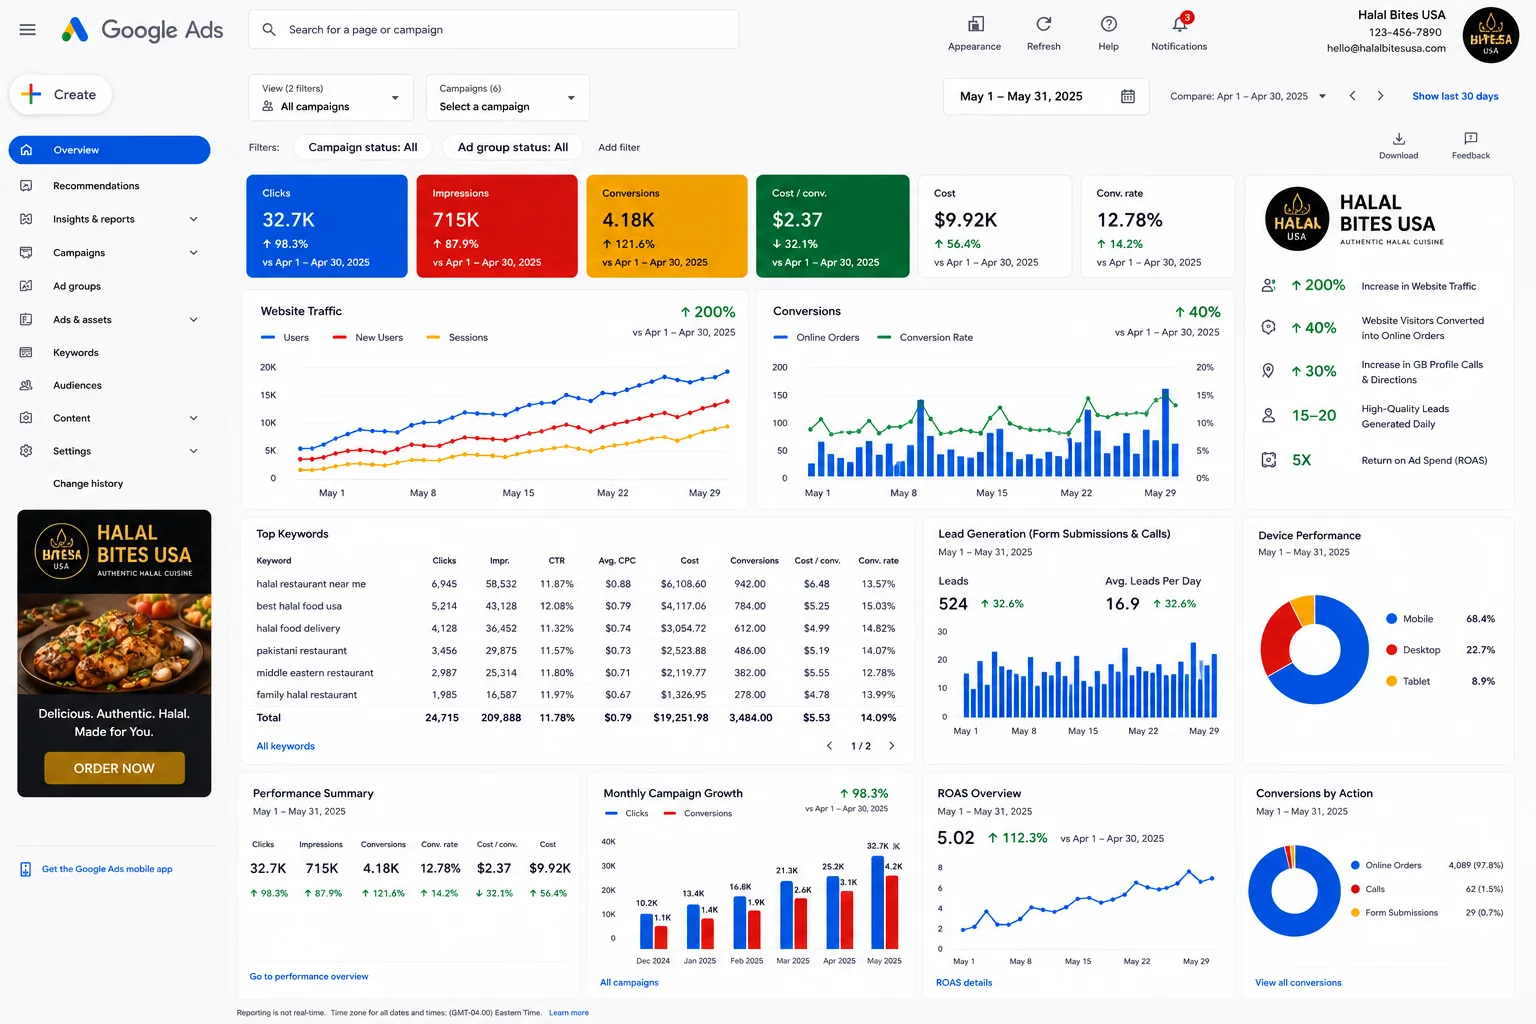Click the location pin icon for 30%
The width and height of the screenshot is (1536, 1024).
tap(1268, 371)
